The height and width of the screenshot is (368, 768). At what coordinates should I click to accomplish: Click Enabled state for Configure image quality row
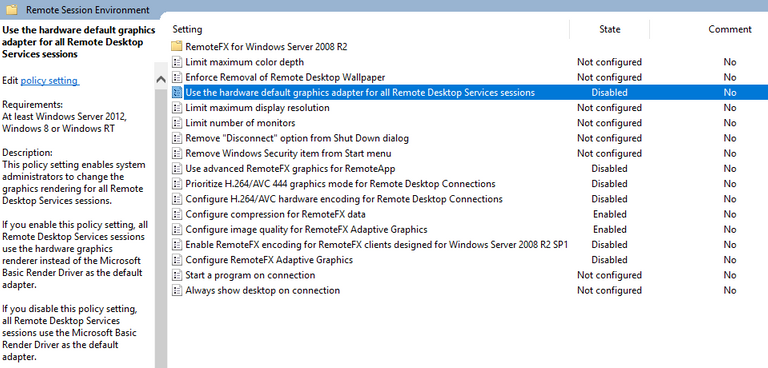click(610, 229)
